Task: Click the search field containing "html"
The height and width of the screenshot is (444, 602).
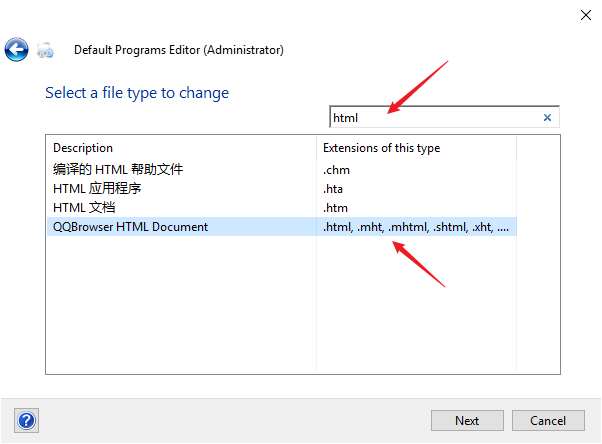Action: [x=434, y=118]
